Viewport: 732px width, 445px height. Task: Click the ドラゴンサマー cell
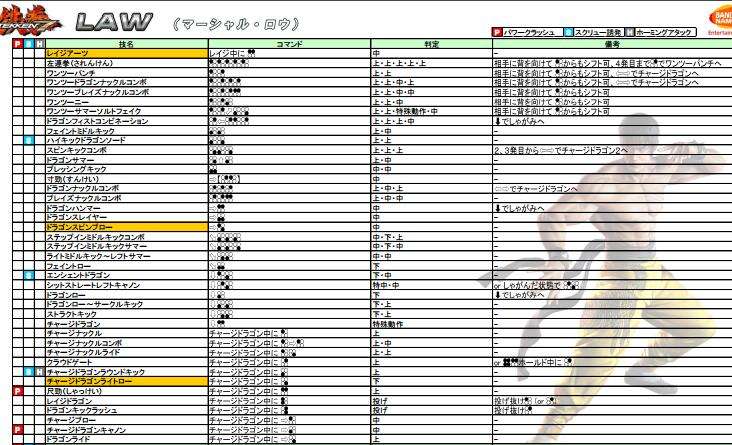[x=127, y=160]
